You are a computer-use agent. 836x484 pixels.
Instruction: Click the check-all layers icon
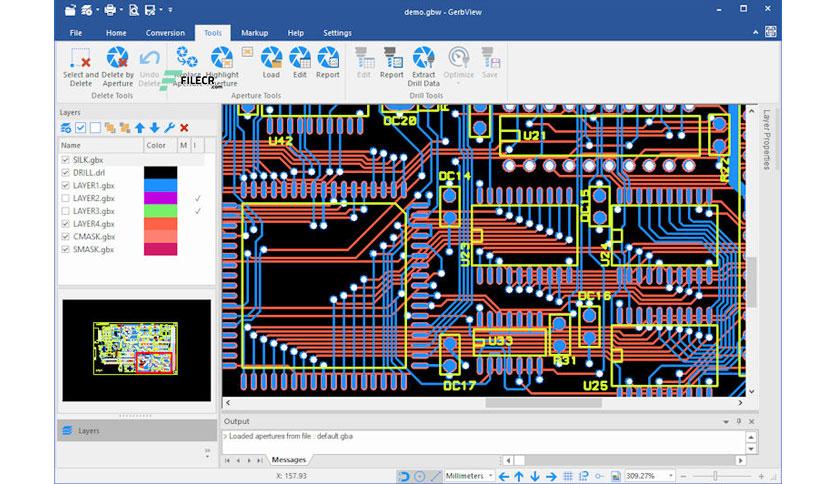point(81,128)
